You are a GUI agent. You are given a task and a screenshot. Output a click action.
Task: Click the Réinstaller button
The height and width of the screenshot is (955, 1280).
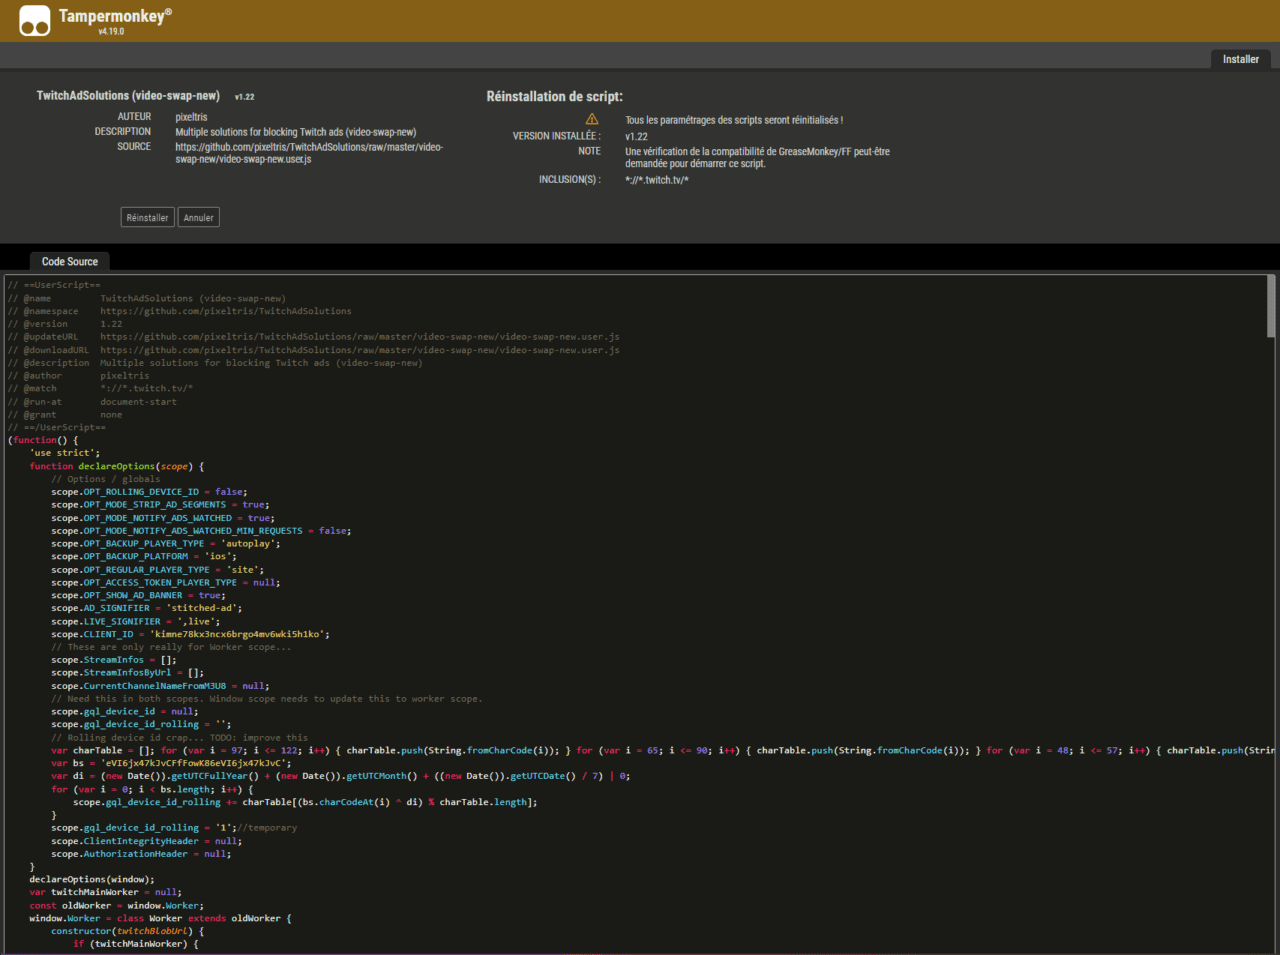tap(147, 217)
